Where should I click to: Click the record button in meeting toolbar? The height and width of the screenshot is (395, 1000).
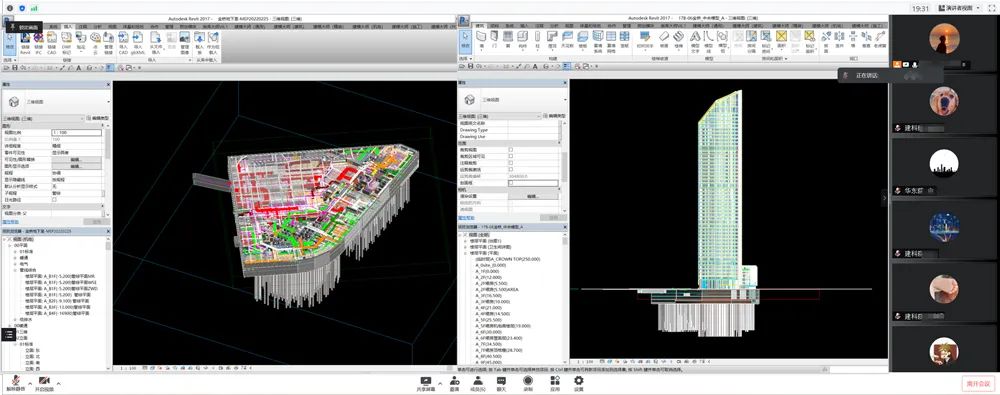[528, 382]
